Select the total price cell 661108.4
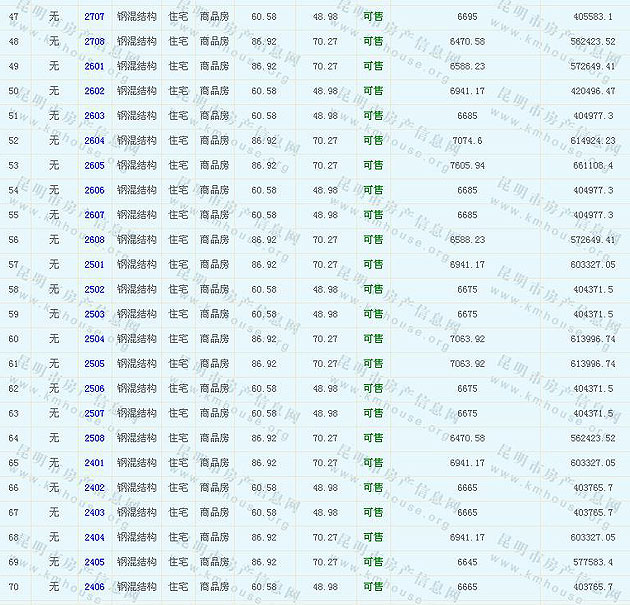 coord(594,166)
